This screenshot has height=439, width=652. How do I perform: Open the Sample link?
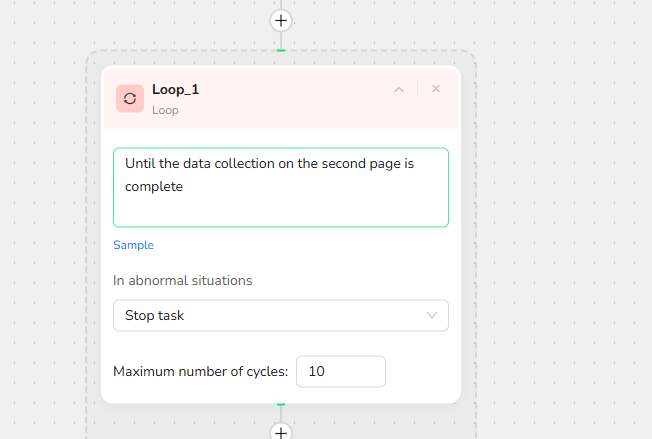pos(133,245)
